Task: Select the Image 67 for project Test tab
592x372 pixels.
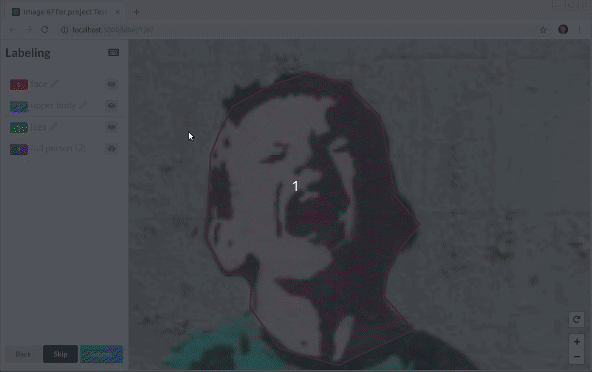Action: pos(66,12)
